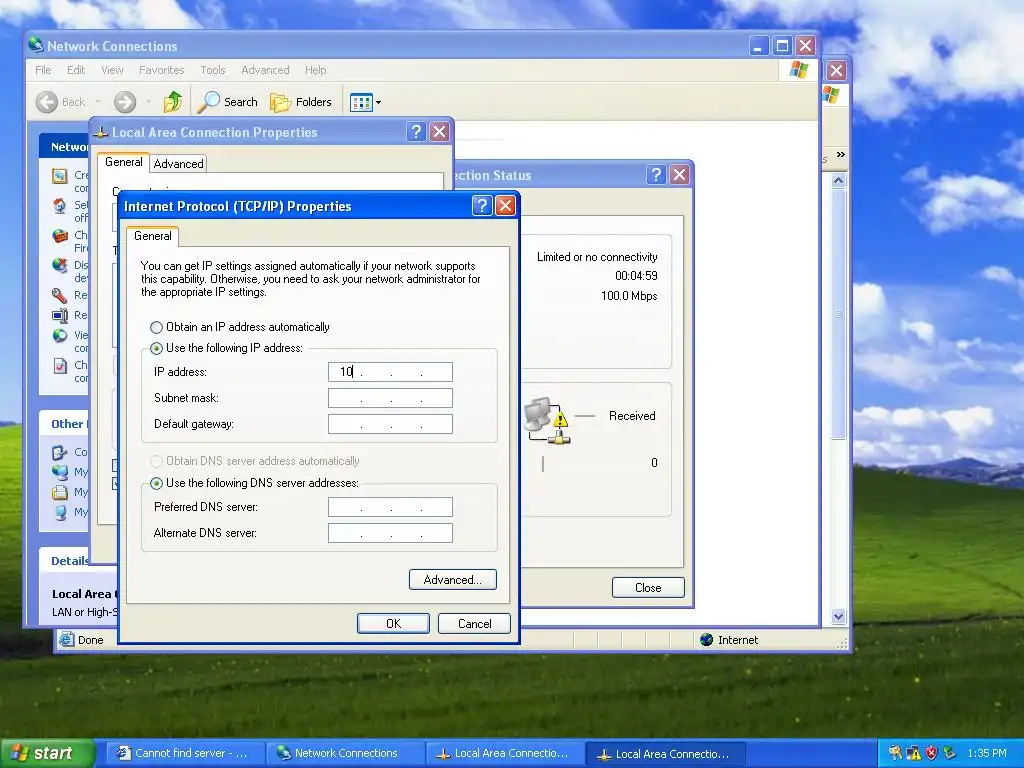This screenshot has height=768, width=1024.
Task: Select Use the following IP address radio
Action: pyautogui.click(x=156, y=348)
